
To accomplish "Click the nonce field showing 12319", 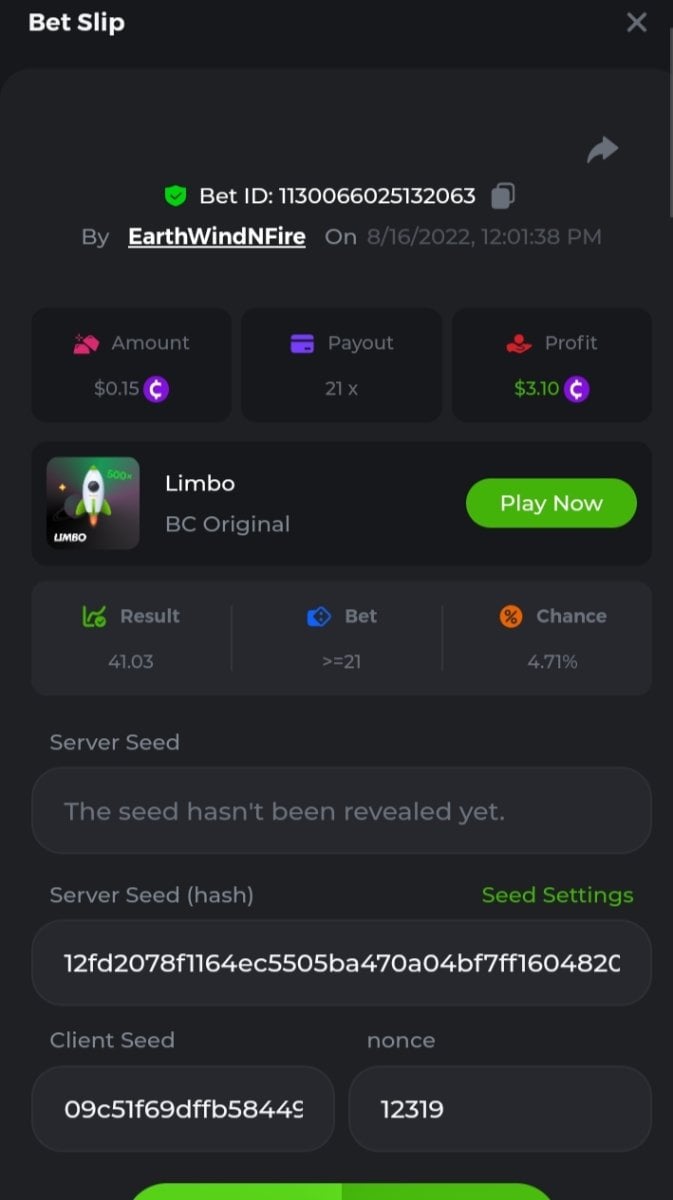I will pos(499,1109).
